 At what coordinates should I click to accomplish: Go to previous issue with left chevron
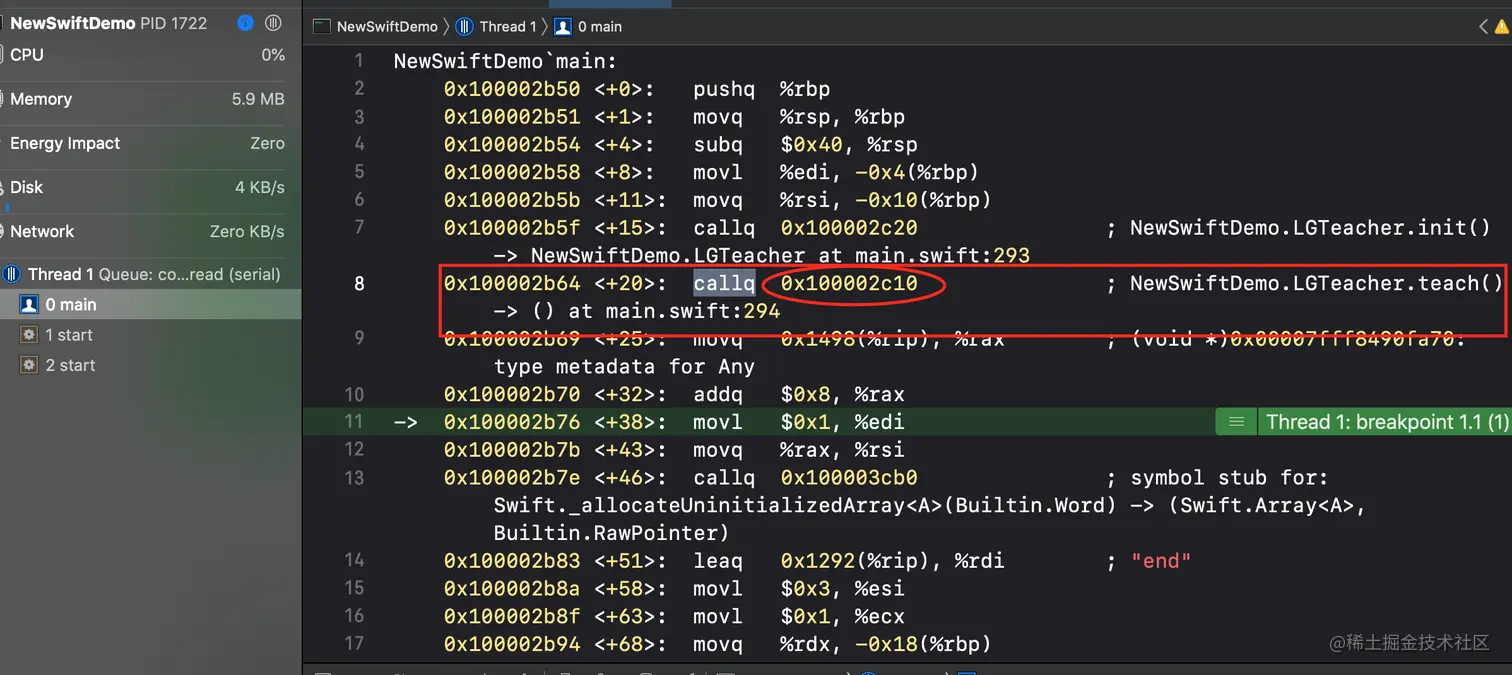(x=1483, y=27)
